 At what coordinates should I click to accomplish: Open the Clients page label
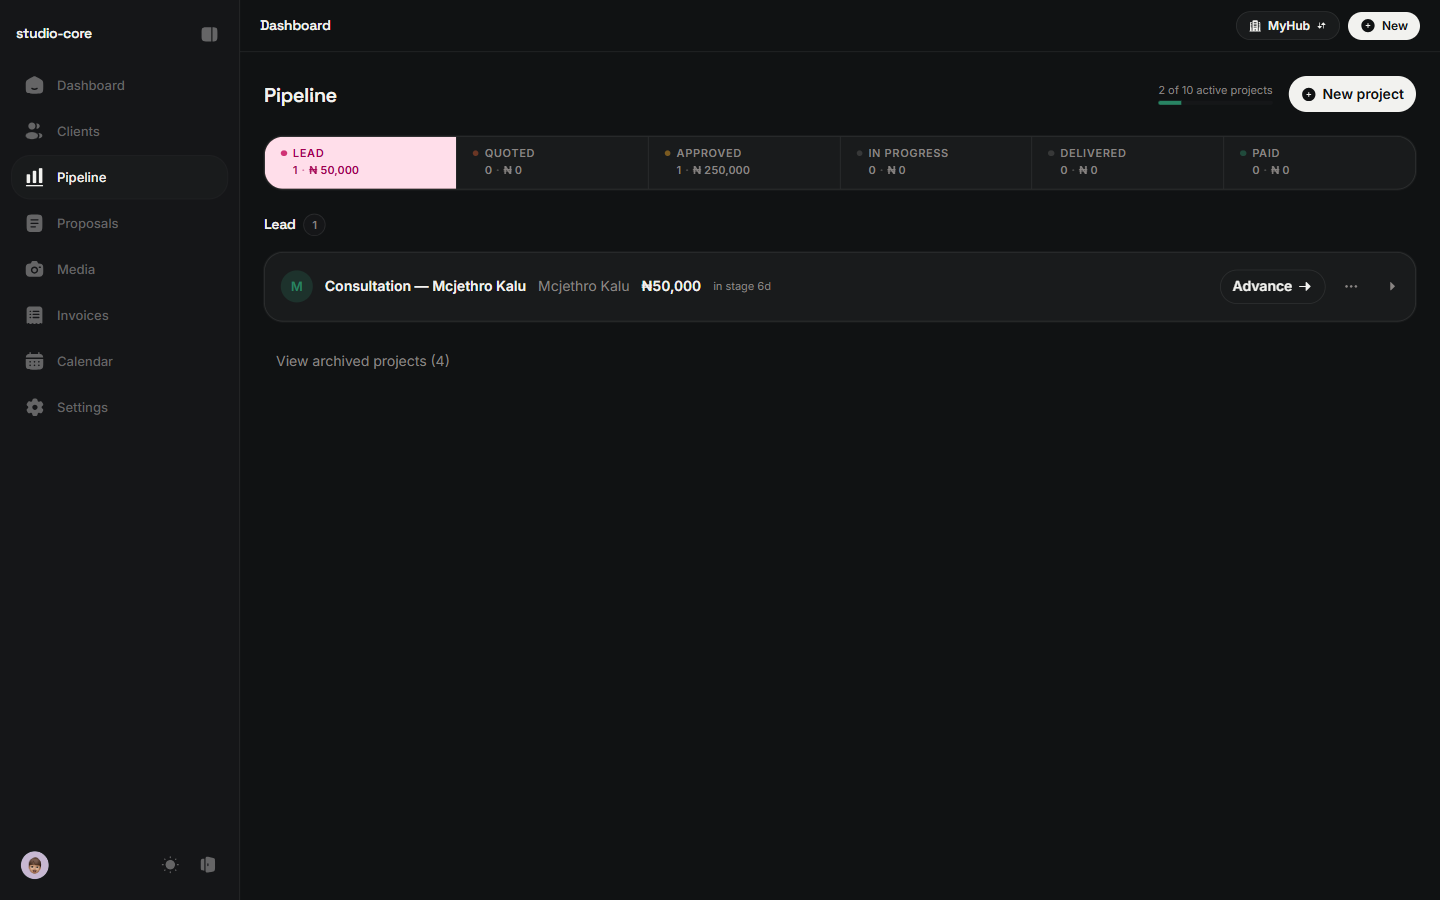(x=78, y=131)
